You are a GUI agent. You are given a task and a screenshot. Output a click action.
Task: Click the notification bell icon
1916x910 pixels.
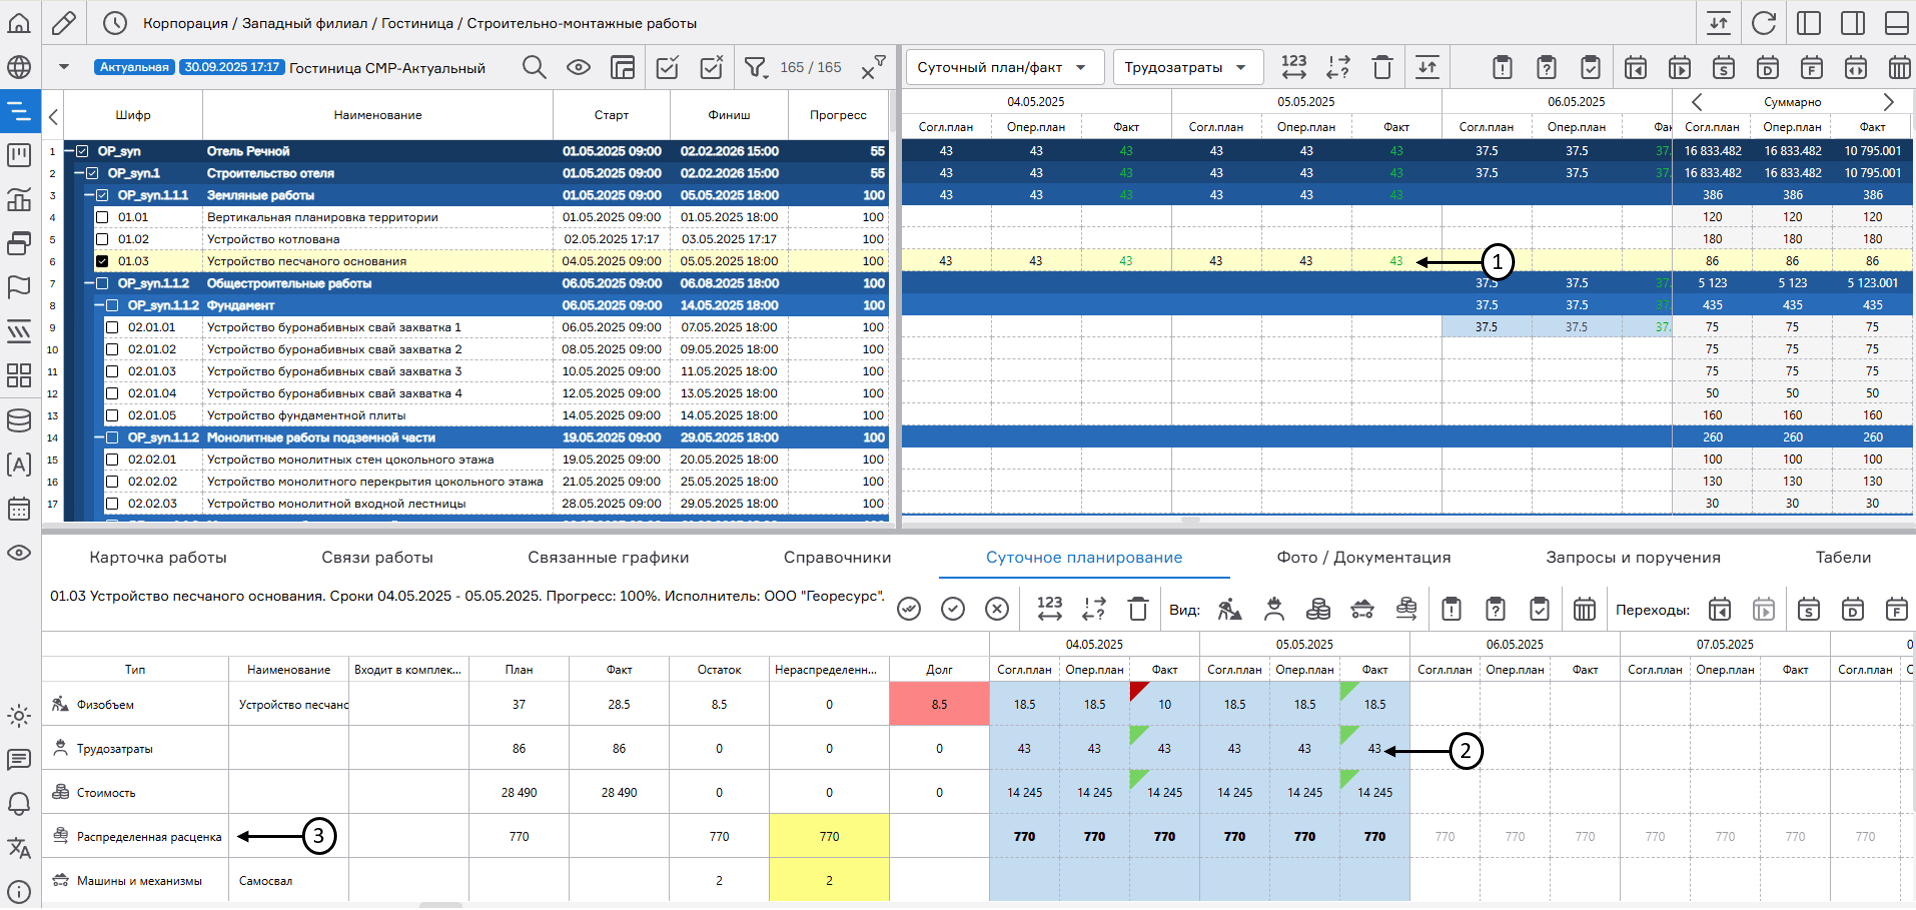point(19,803)
